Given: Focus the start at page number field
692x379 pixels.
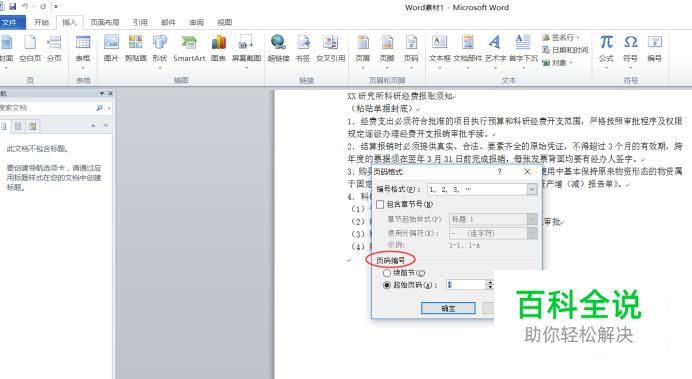Looking at the screenshot, I should tap(466, 285).
